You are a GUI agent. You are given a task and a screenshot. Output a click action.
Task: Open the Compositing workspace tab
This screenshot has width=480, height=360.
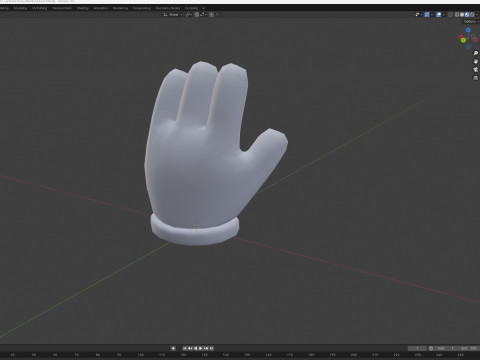142,8
